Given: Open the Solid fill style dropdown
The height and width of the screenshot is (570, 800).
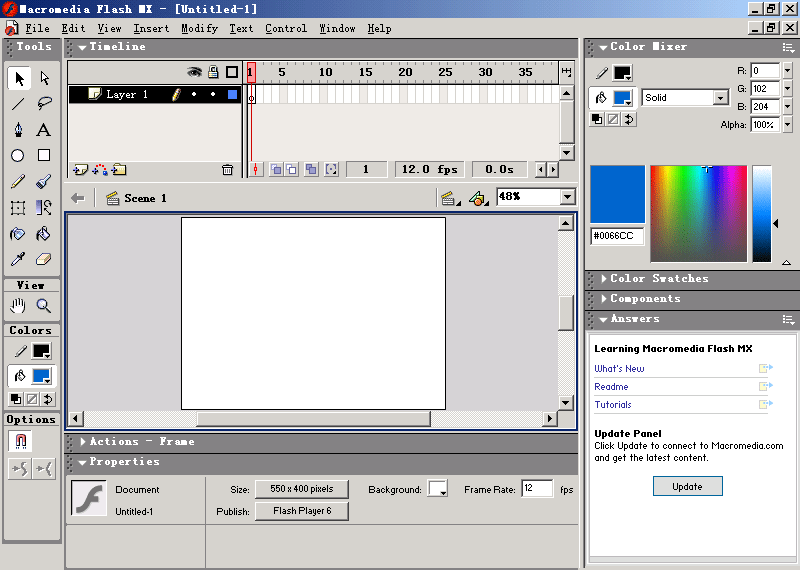Looking at the screenshot, I should pyautogui.click(x=720, y=97).
